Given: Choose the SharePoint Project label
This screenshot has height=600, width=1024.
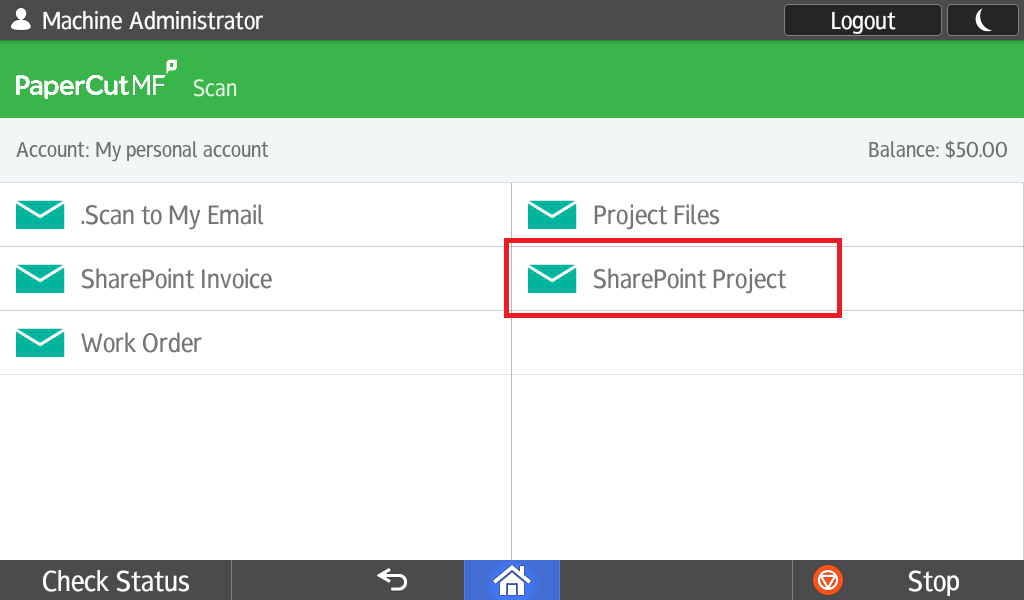Looking at the screenshot, I should pos(689,279).
